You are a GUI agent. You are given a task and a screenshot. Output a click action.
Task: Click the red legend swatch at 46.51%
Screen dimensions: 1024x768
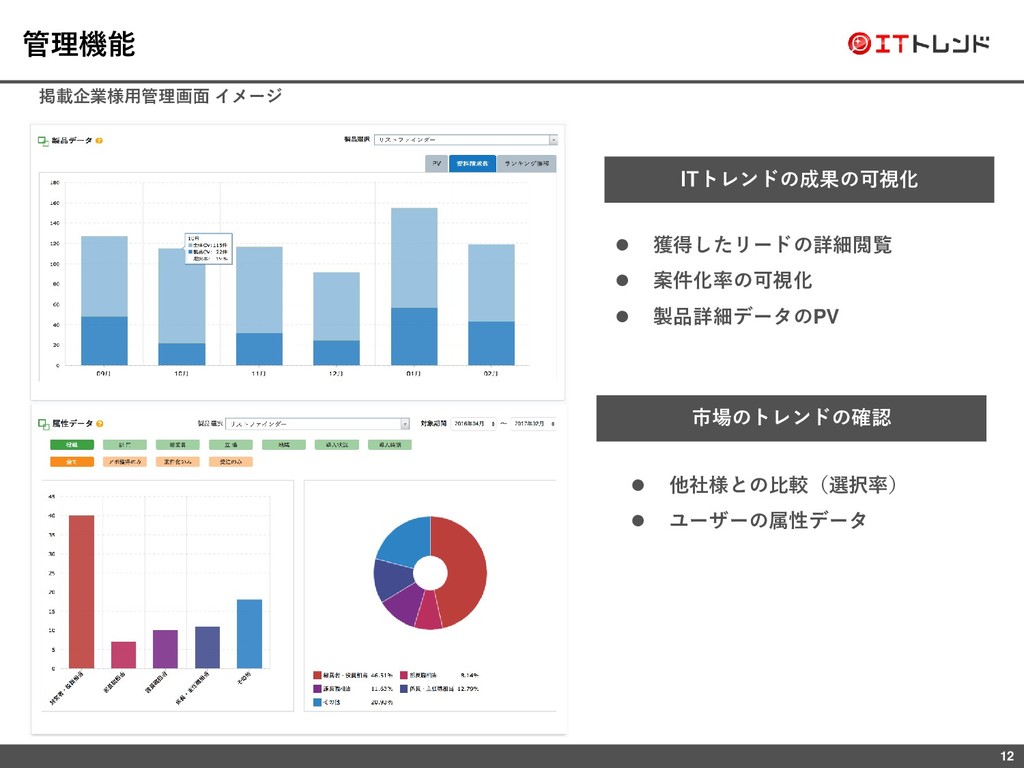(x=317, y=675)
